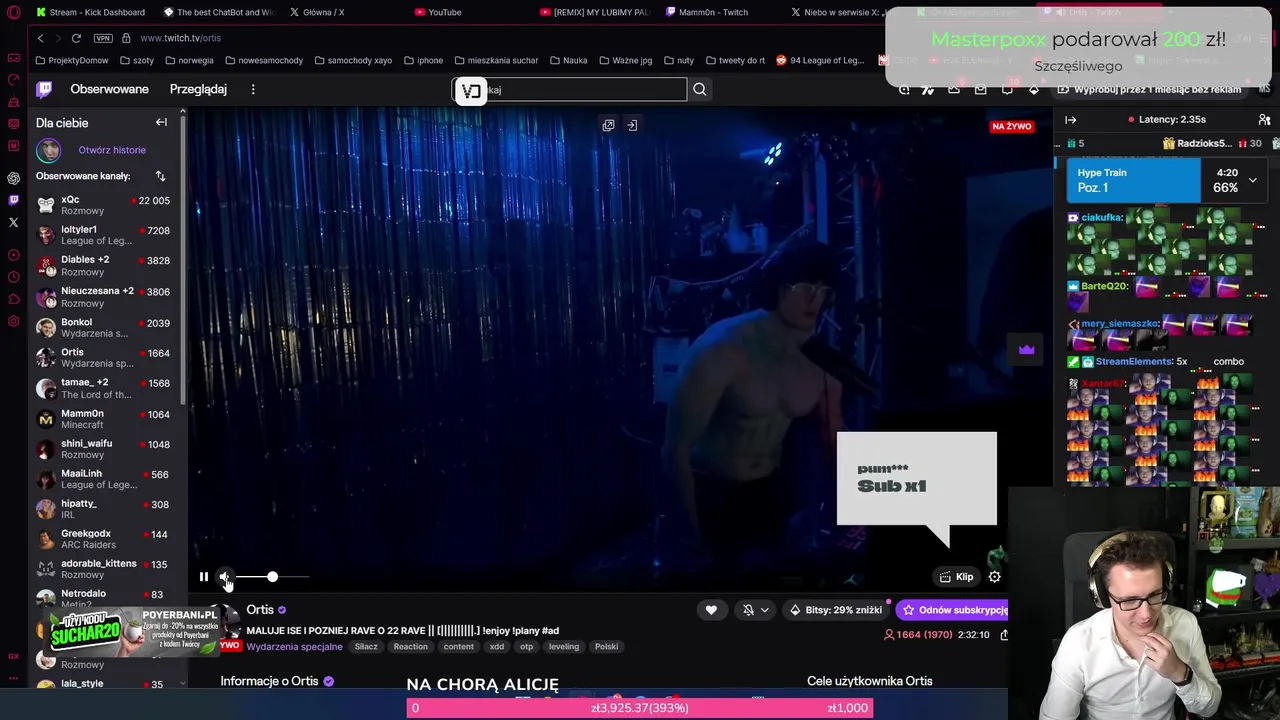
Task: Switch to Stream - Kick Dashboard tab
Action: [89, 12]
